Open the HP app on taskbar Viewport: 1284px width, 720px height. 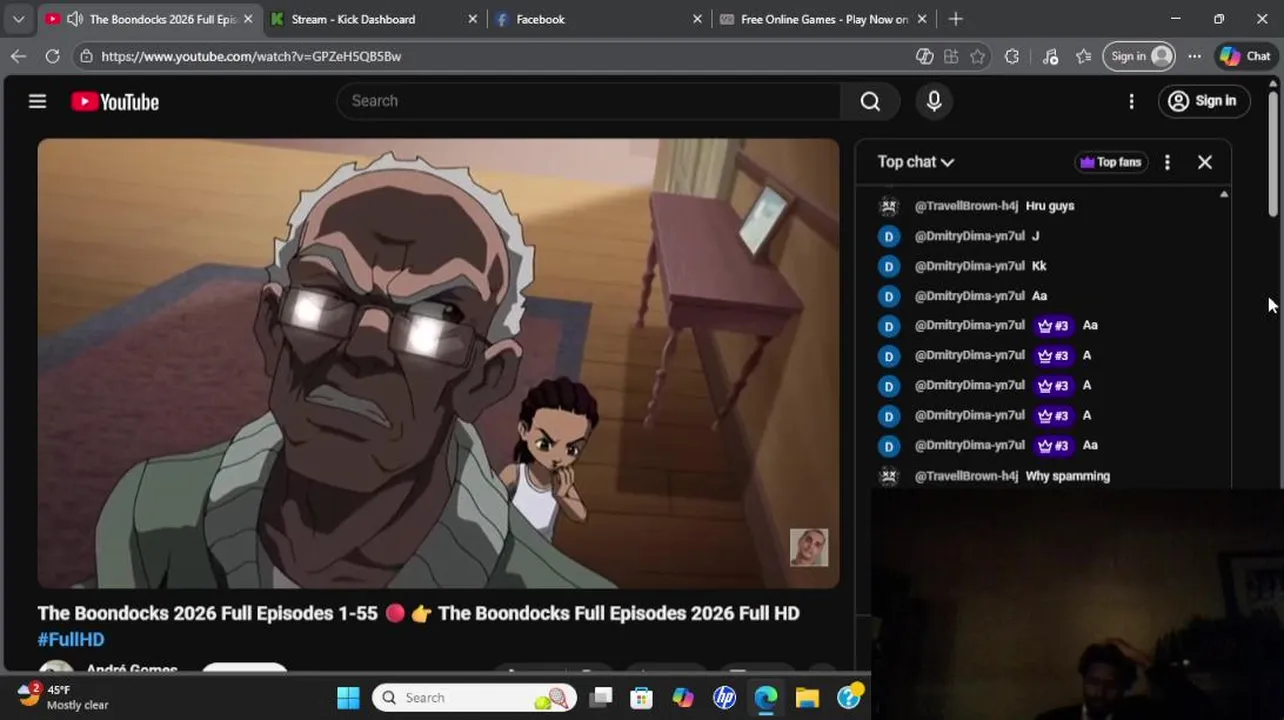point(725,698)
